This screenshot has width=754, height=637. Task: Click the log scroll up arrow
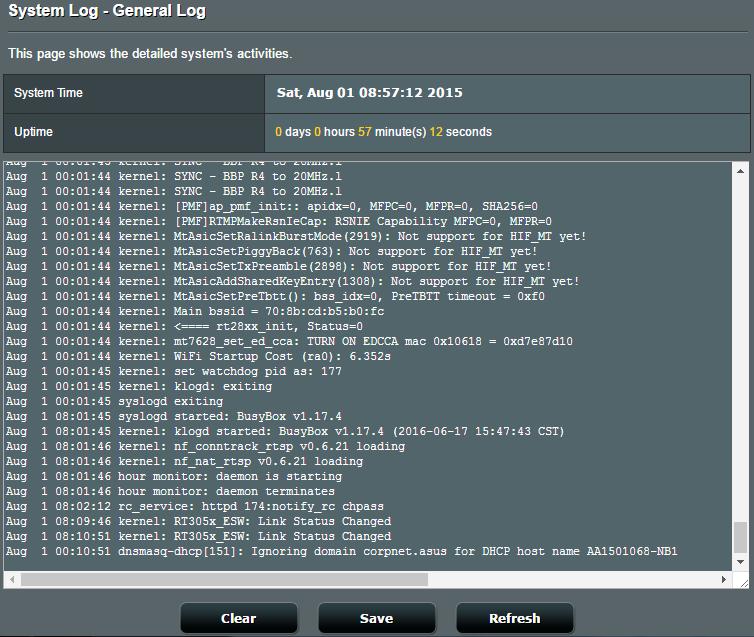pos(741,171)
